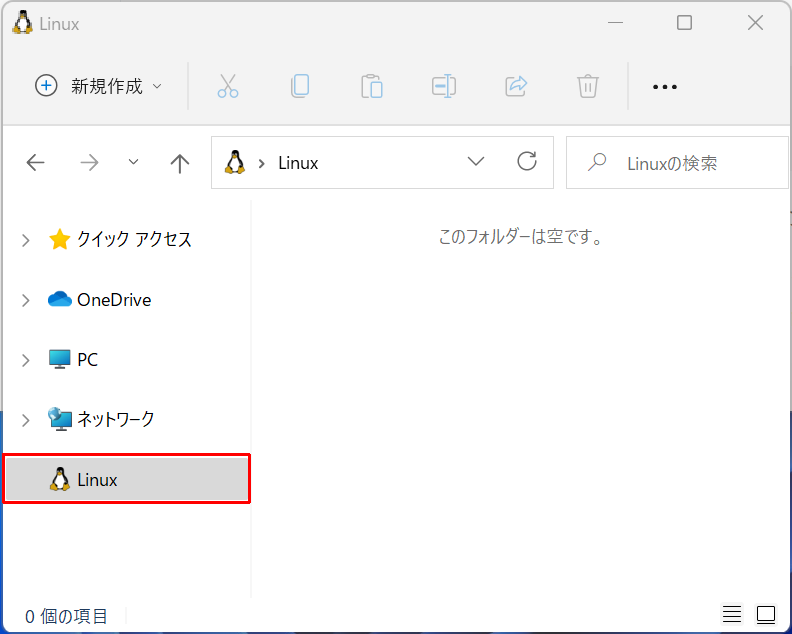This screenshot has width=792, height=634.
Task: Open recent locations dropdown chevron
Action: pos(133,162)
